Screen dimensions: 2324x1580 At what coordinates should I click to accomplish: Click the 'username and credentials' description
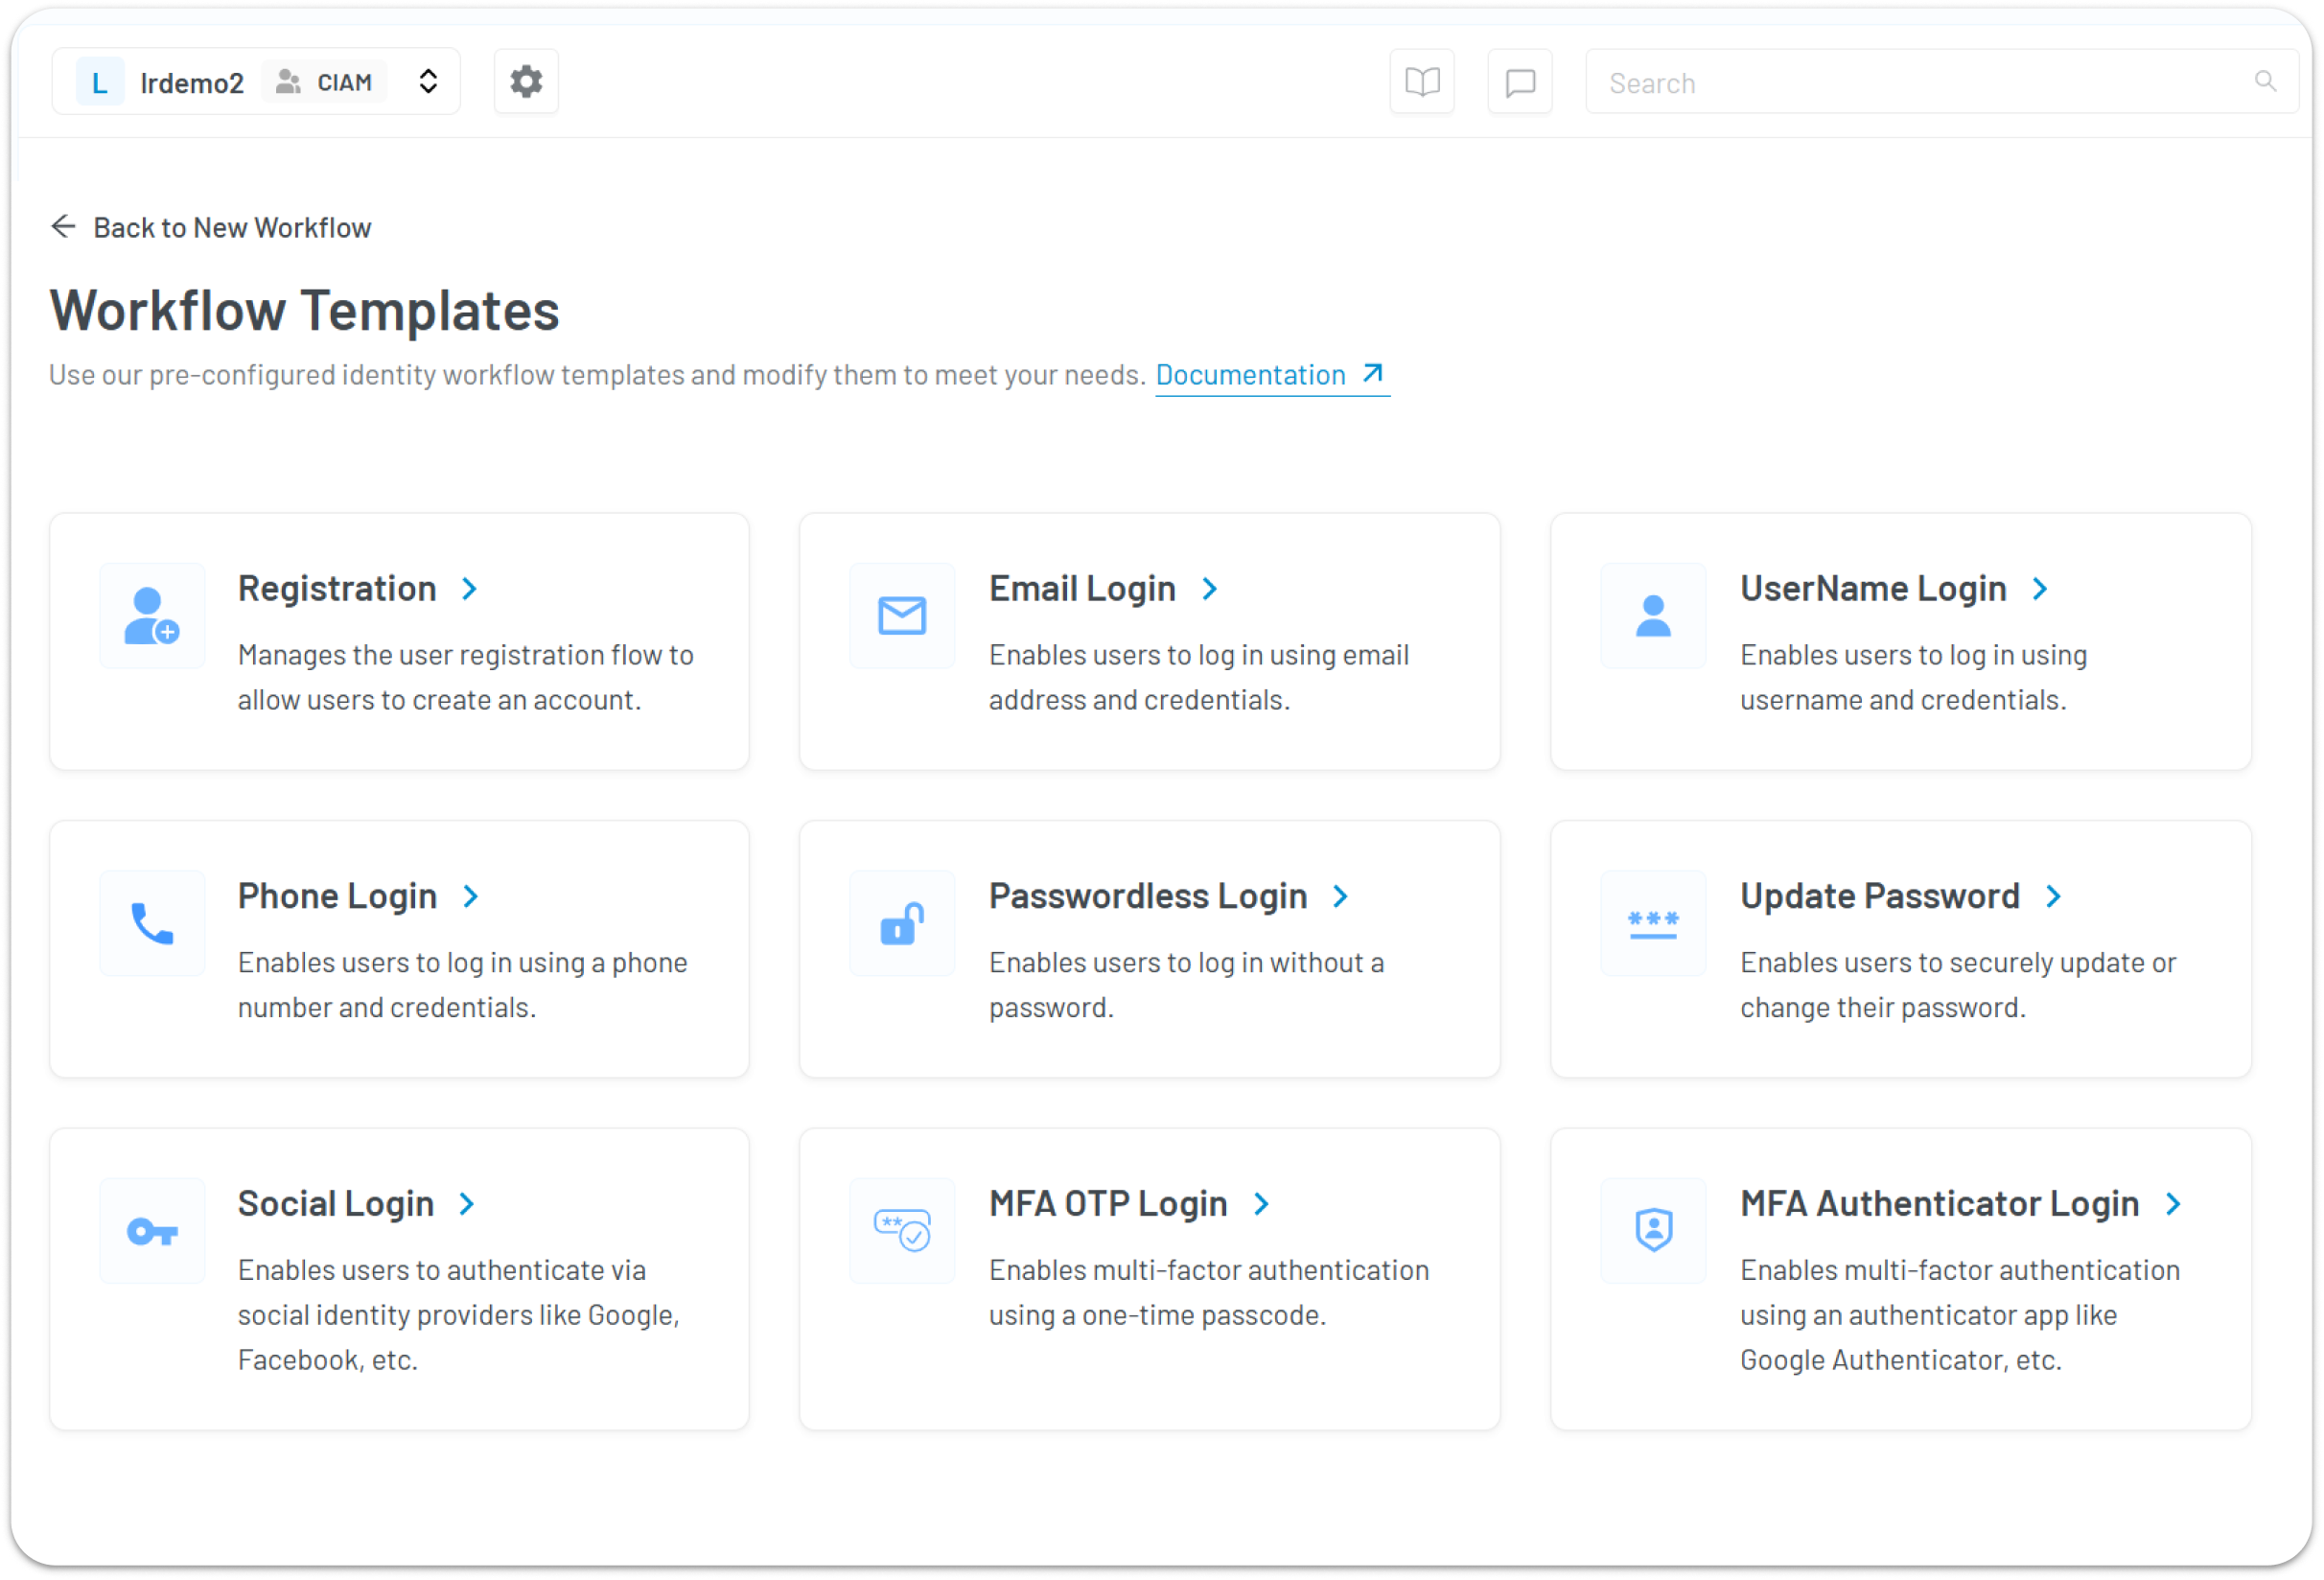(x=1913, y=678)
